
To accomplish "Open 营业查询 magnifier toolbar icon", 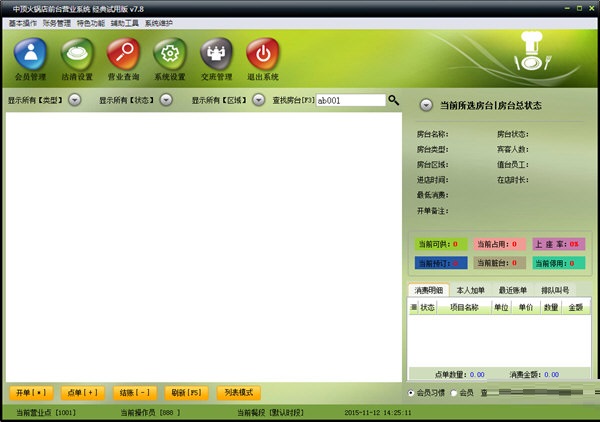I will (123, 59).
